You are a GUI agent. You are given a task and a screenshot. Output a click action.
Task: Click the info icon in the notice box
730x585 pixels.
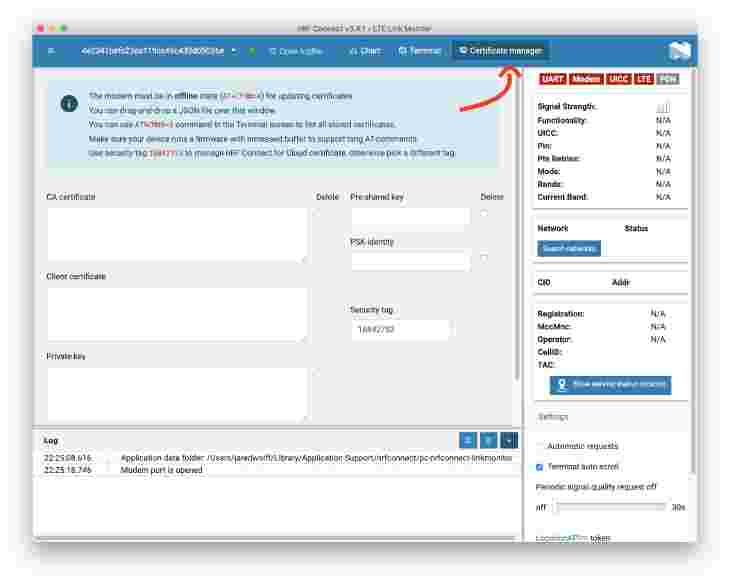pos(69,103)
